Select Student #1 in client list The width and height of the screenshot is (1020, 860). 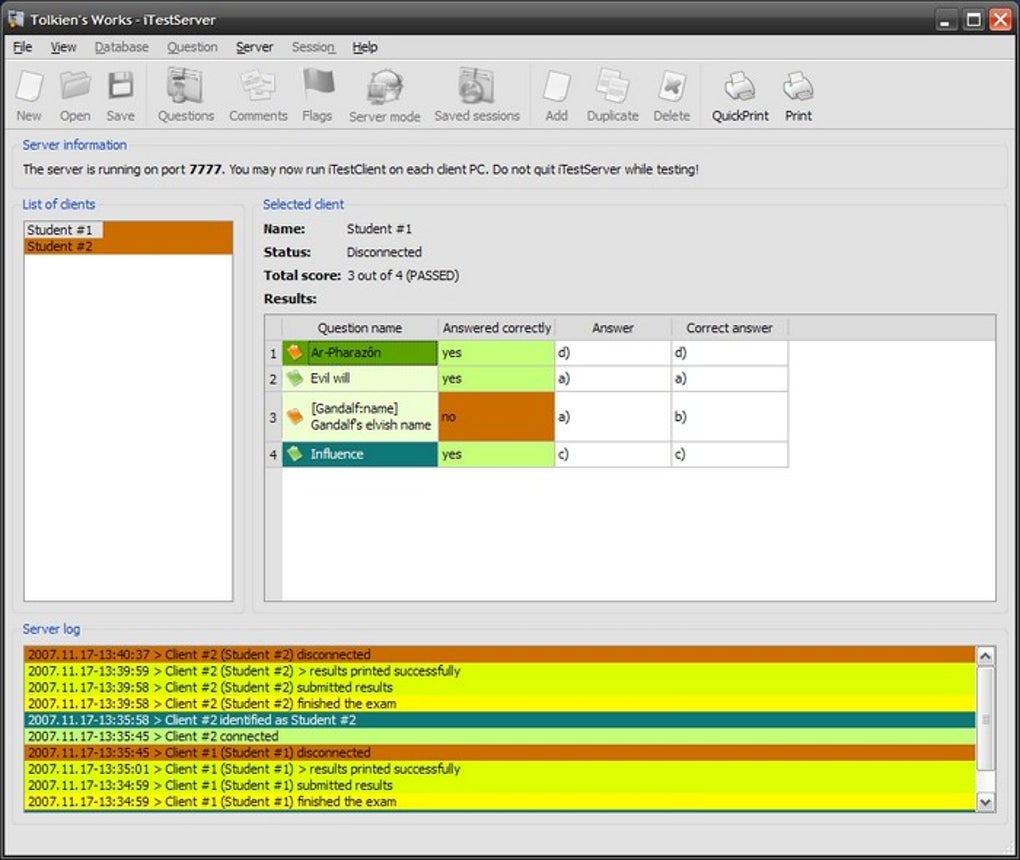pos(128,230)
